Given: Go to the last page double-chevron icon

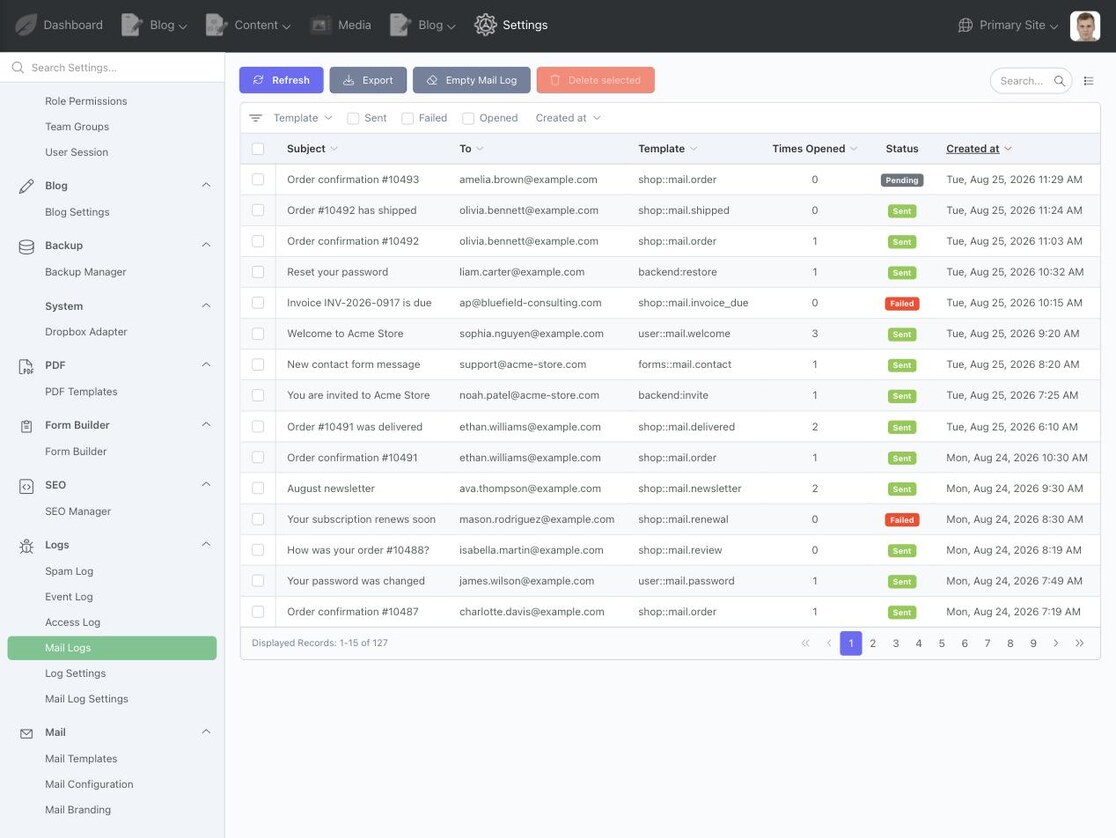Looking at the screenshot, I should click(1079, 643).
